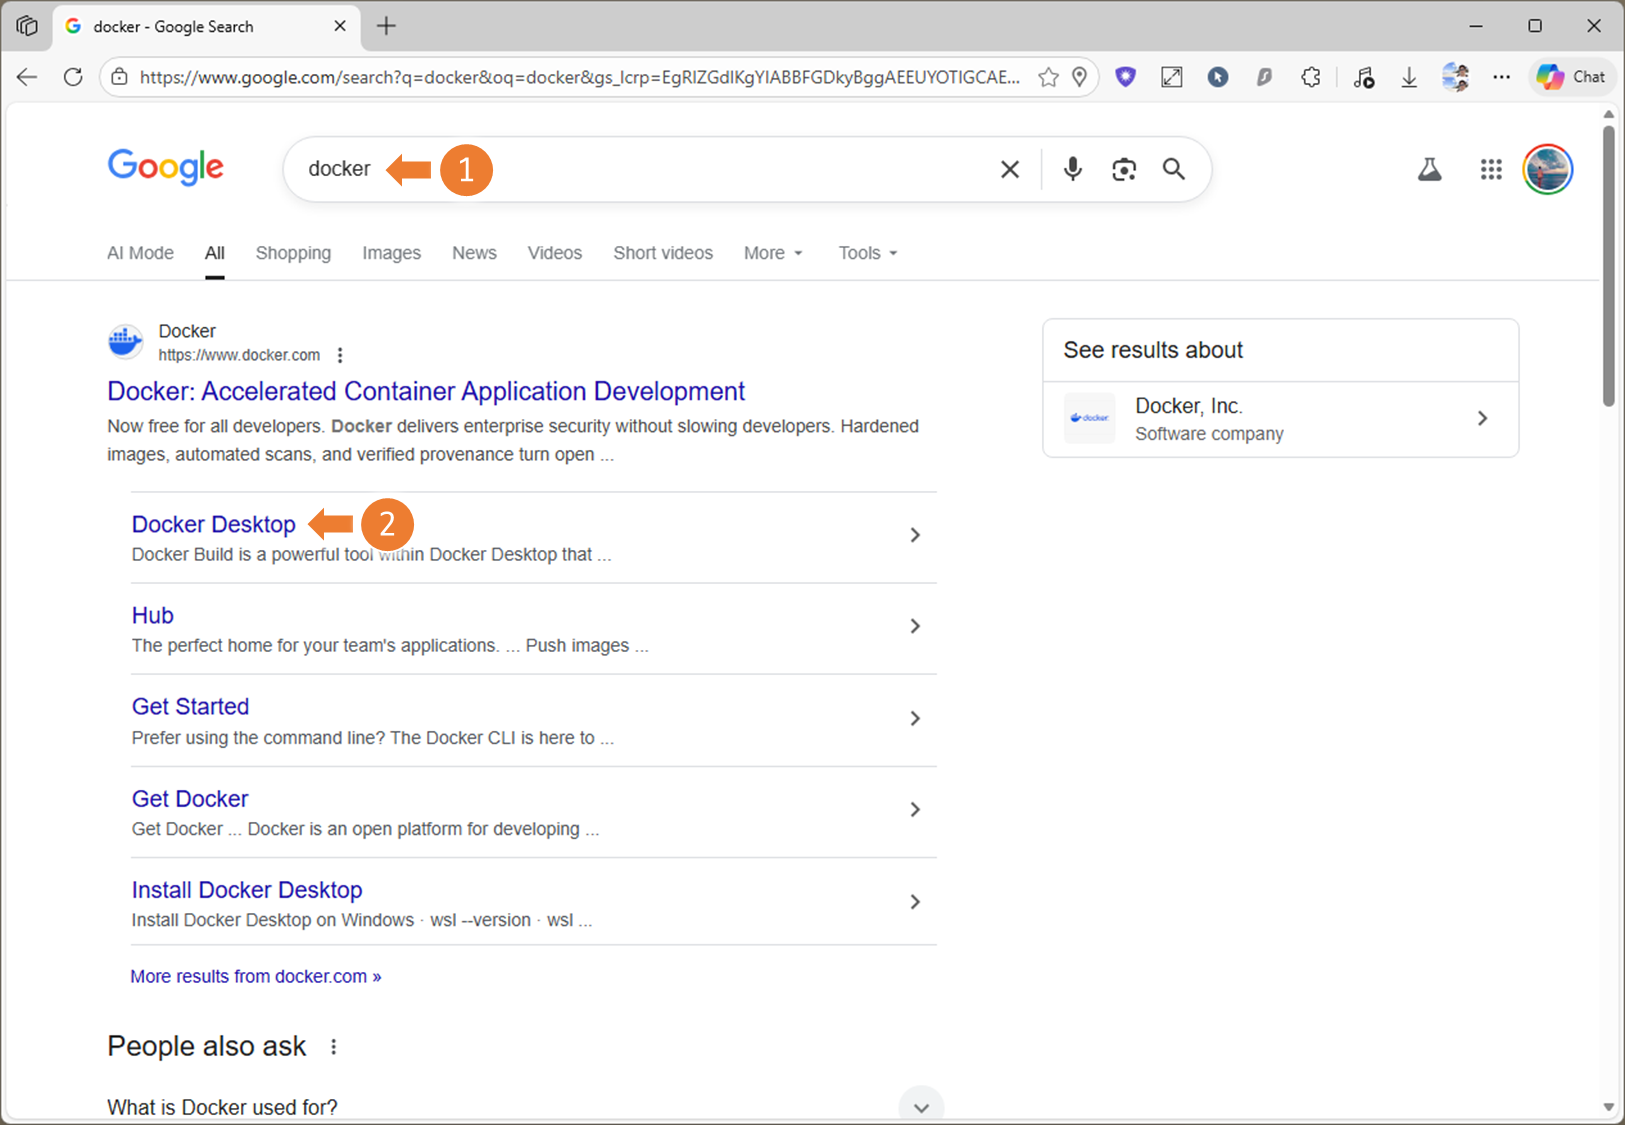The height and width of the screenshot is (1125, 1625).
Task: Open the browser extensions puzzle icon
Action: point(1311,77)
